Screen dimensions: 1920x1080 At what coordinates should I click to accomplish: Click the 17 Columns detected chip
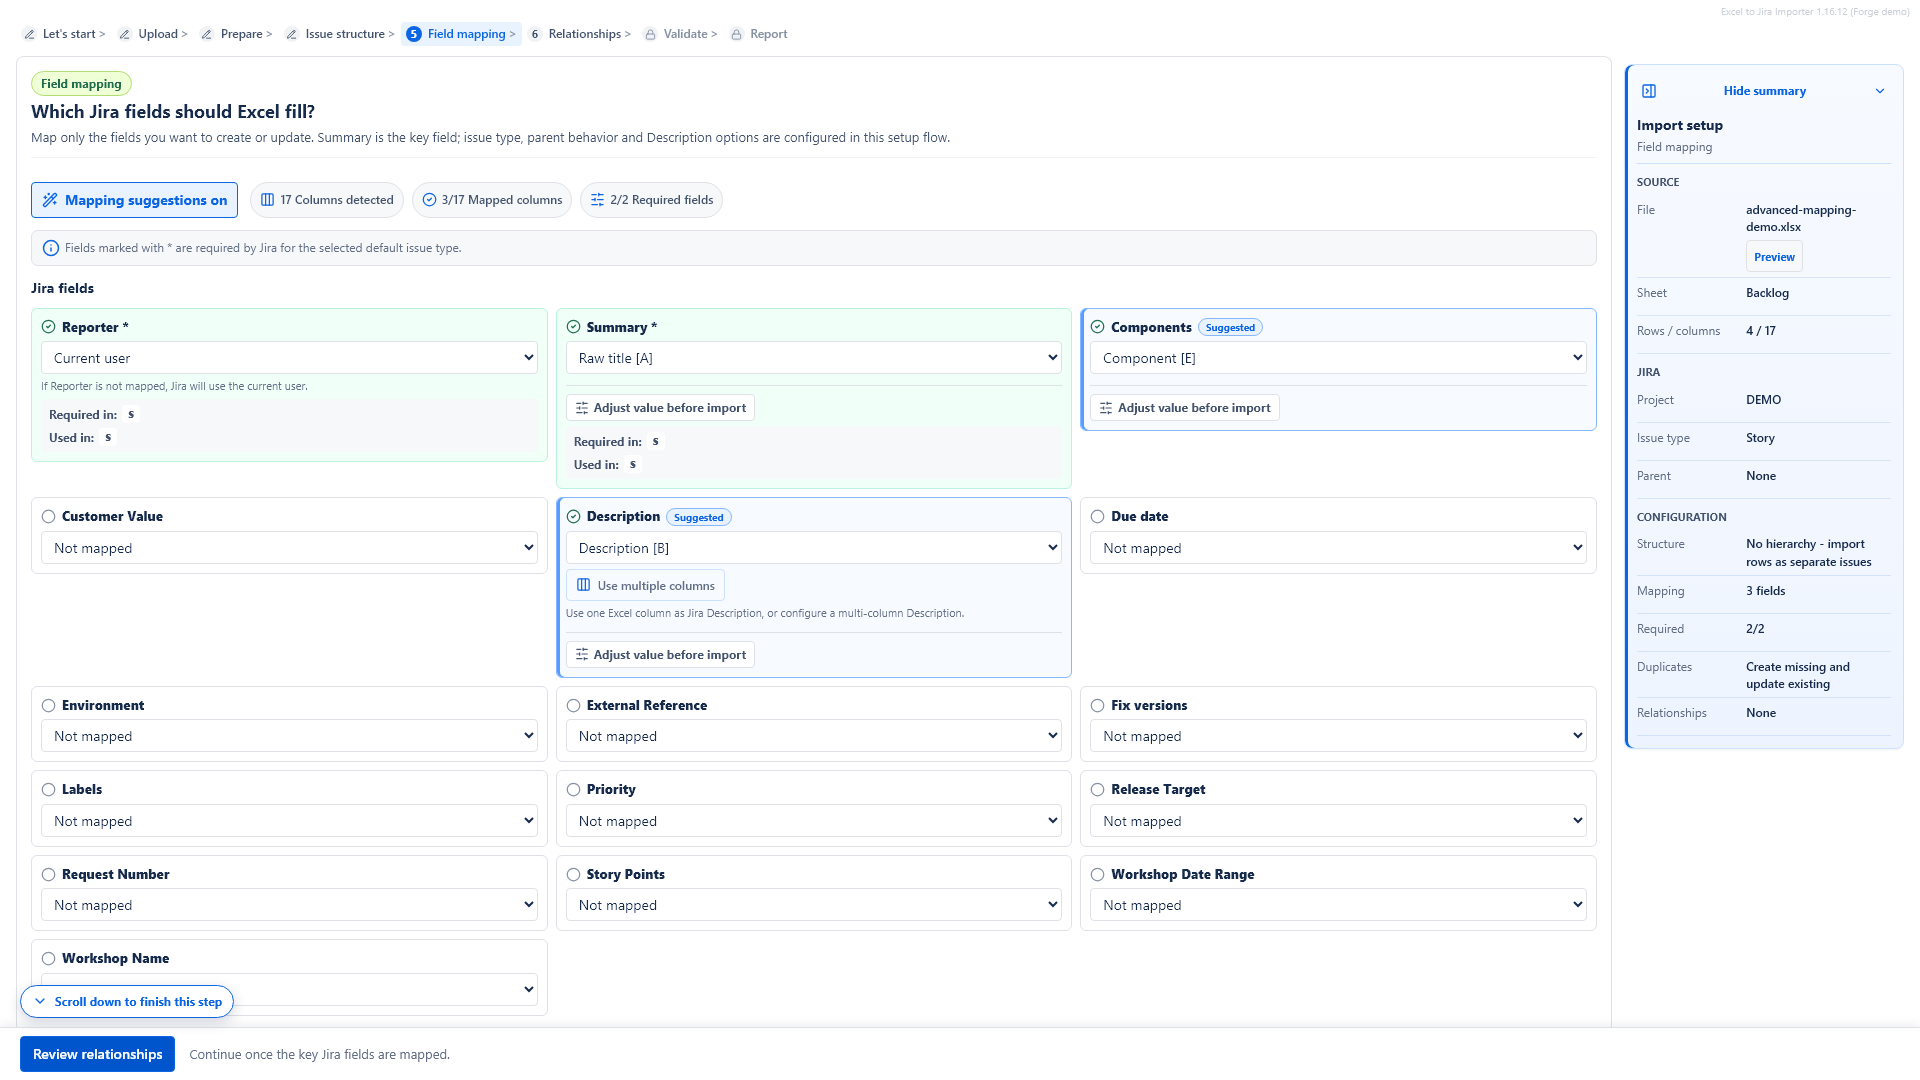(x=327, y=200)
